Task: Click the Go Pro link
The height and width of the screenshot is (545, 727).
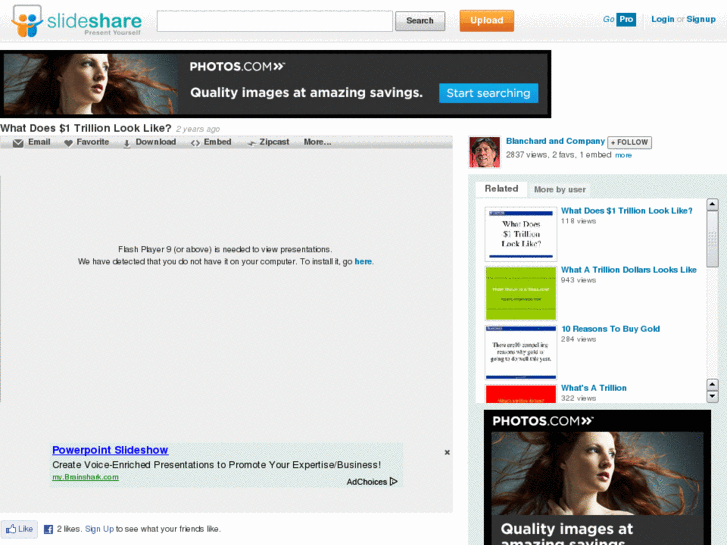Action: coord(619,19)
